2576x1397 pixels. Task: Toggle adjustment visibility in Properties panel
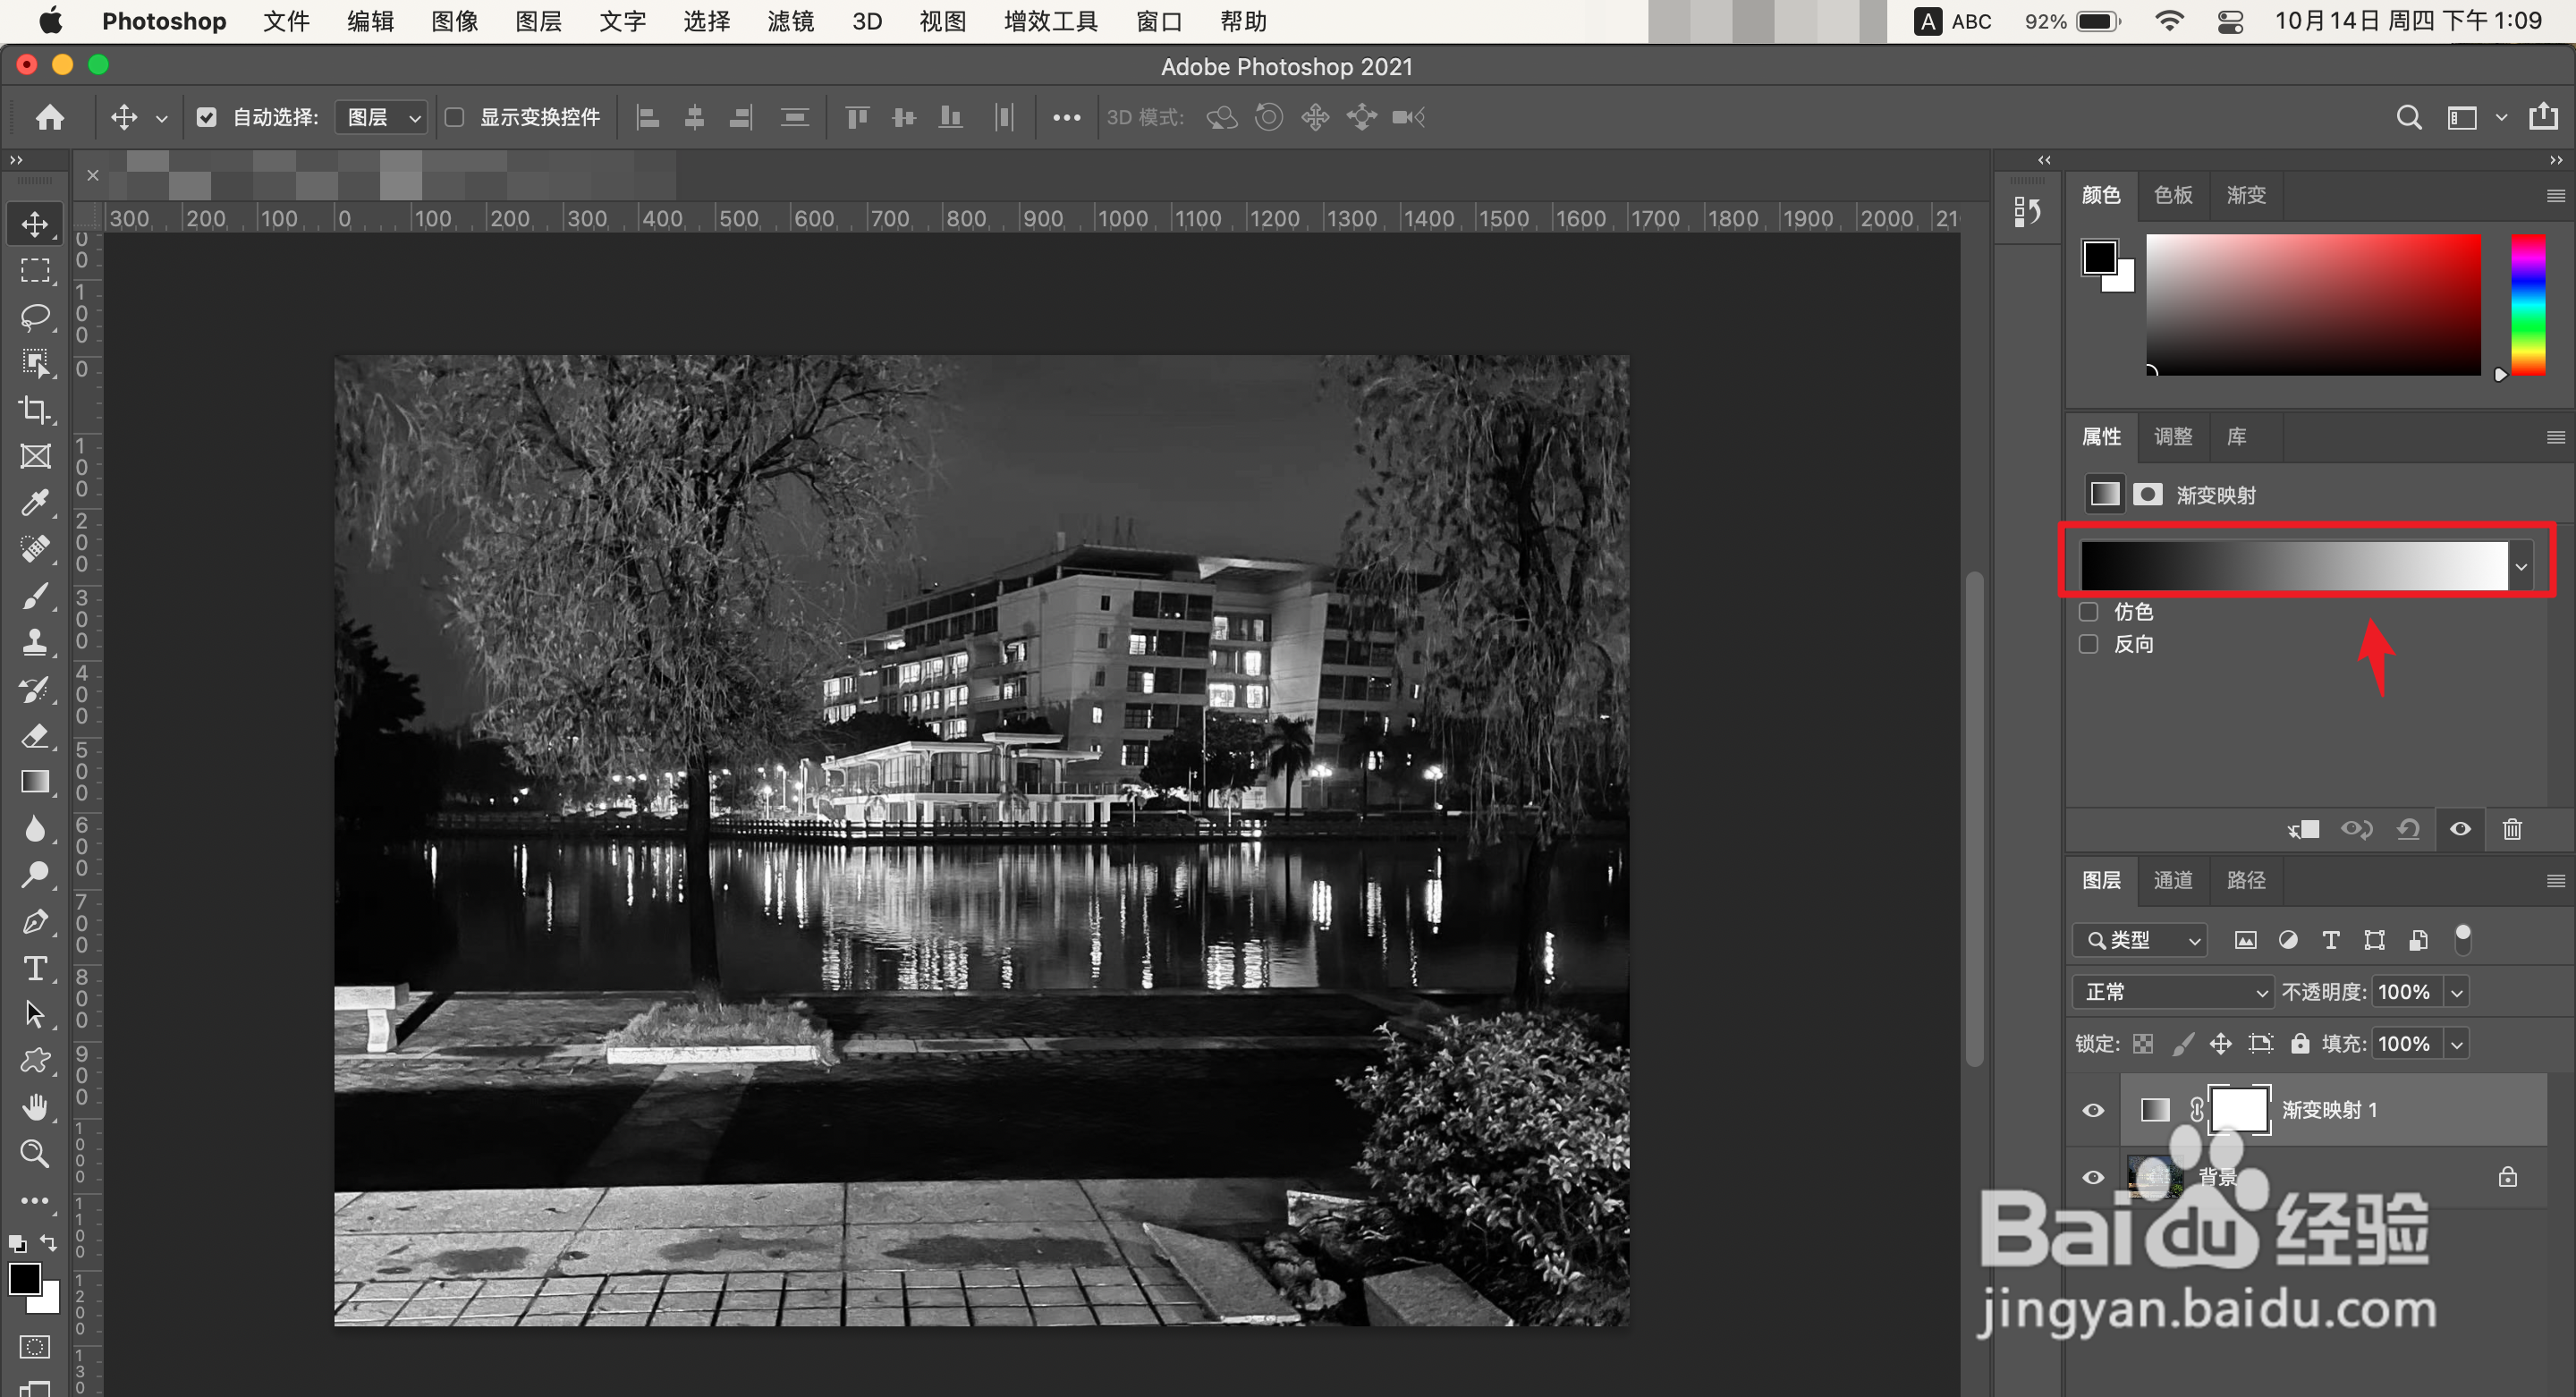[x=2460, y=830]
